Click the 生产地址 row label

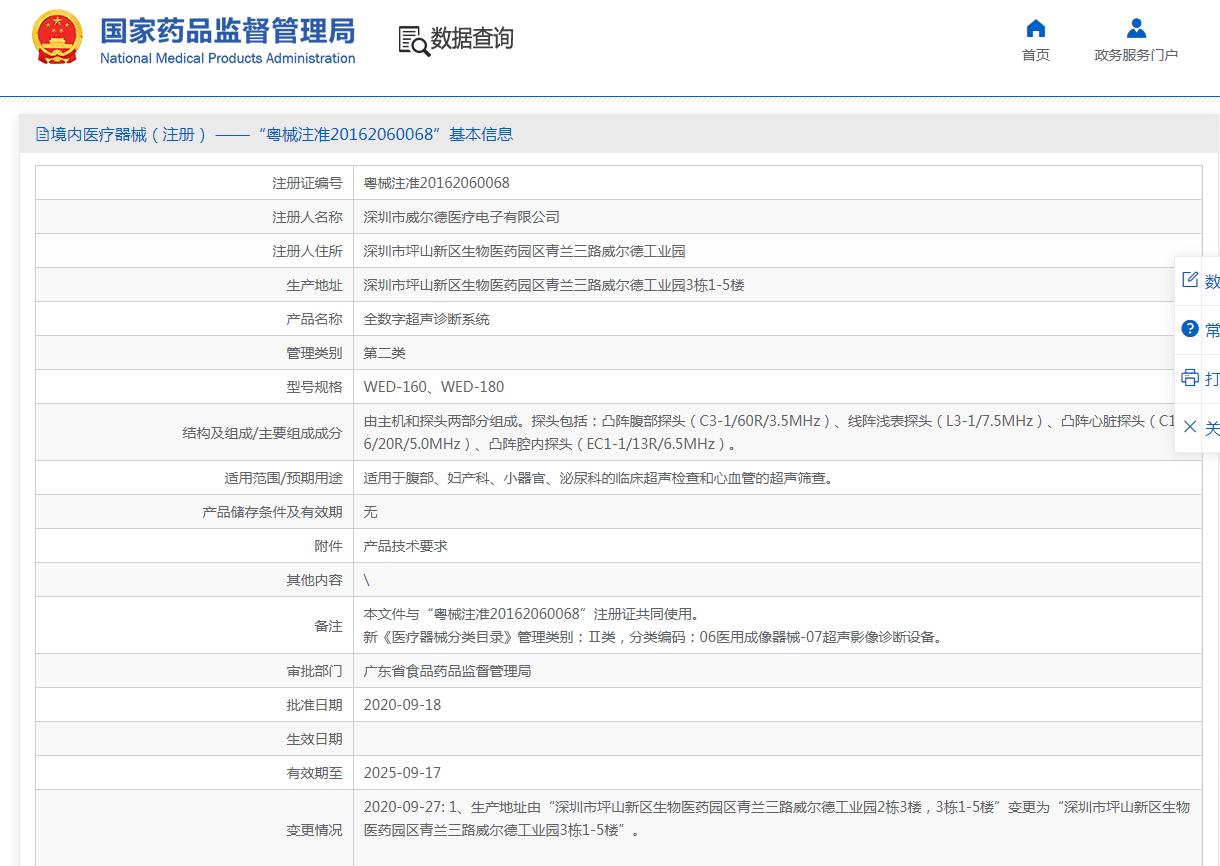(x=314, y=285)
